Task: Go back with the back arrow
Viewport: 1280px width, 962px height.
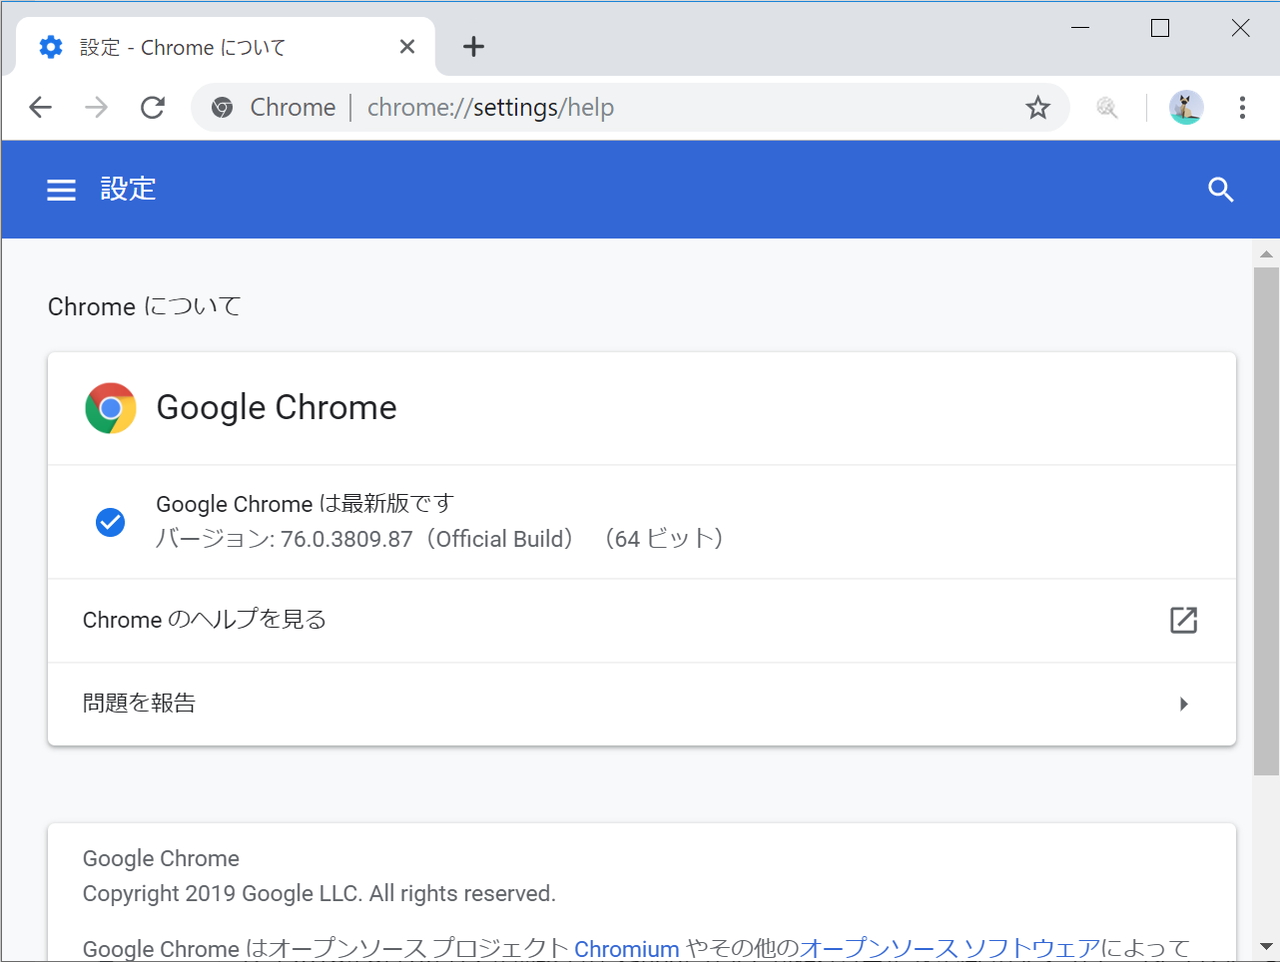Action: [x=40, y=107]
